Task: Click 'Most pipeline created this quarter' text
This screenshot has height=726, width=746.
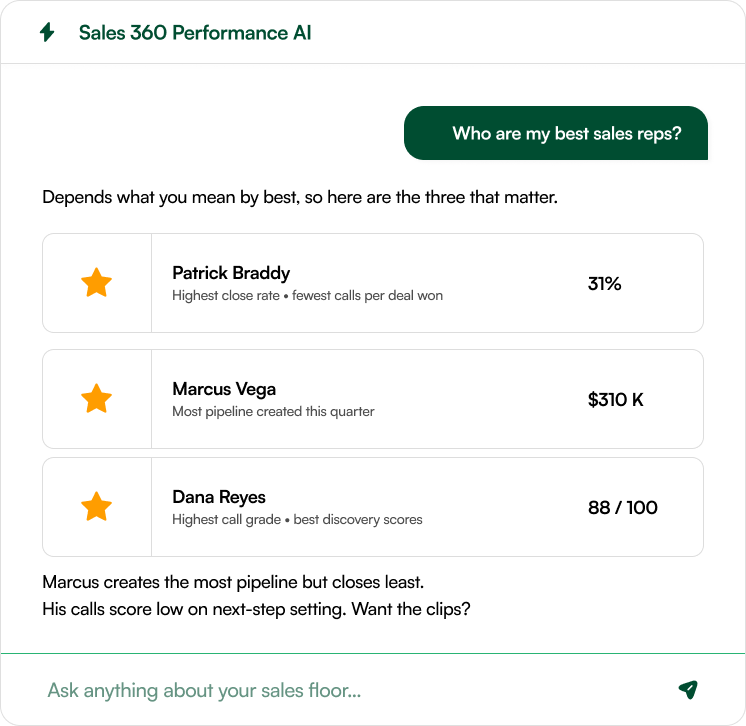Action: click(273, 412)
